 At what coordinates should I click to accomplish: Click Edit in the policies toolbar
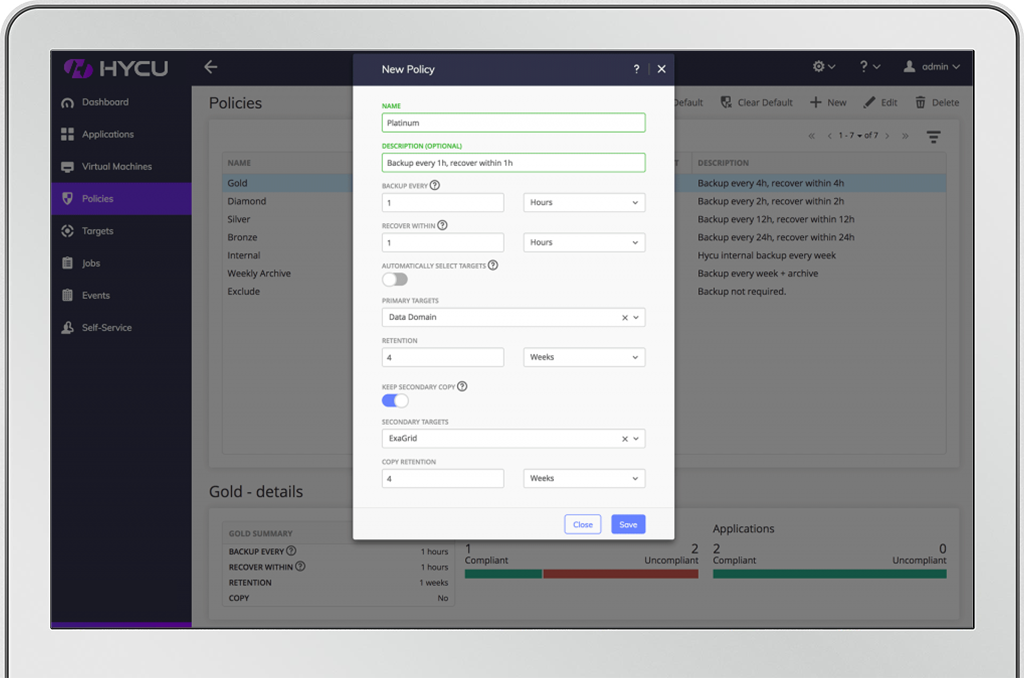pos(880,103)
